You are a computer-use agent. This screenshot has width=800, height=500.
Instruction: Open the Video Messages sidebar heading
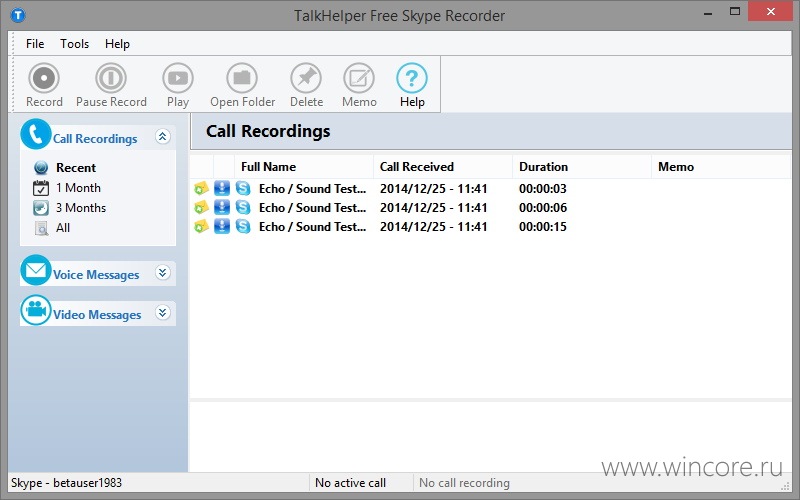pyautogui.click(x=97, y=314)
